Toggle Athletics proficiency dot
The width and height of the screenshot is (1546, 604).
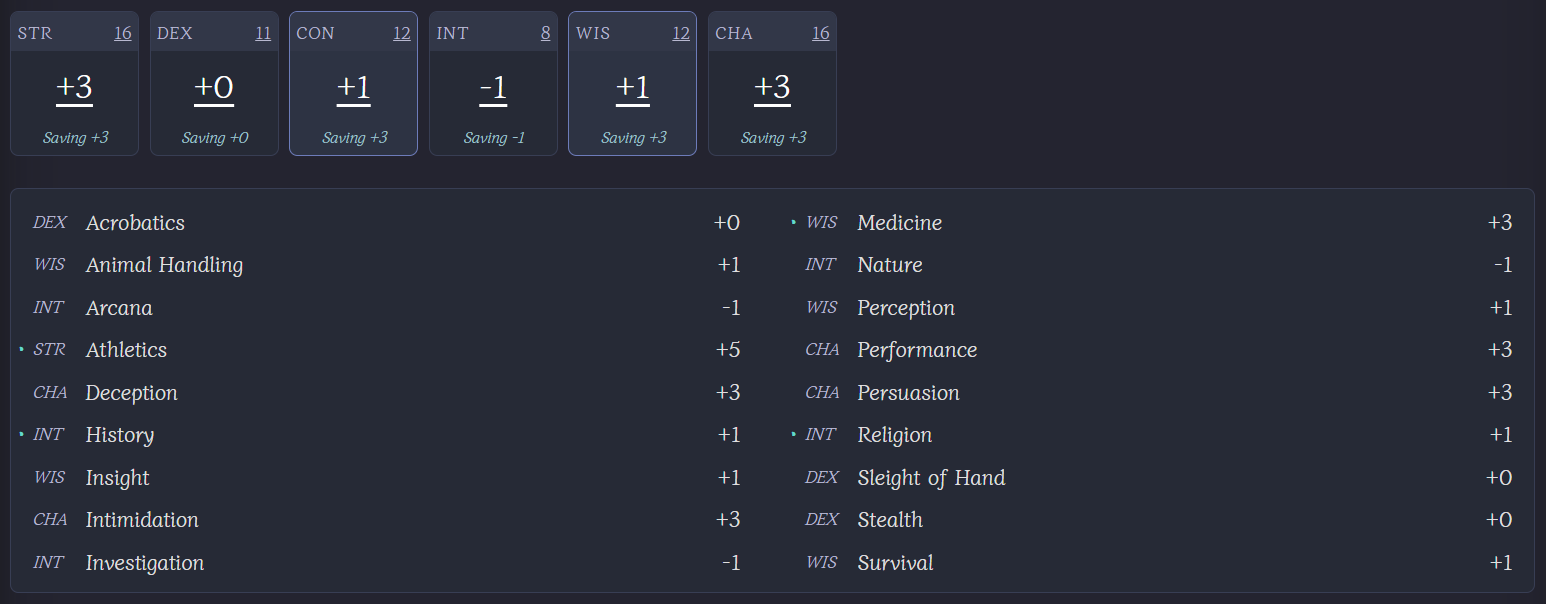[21, 349]
